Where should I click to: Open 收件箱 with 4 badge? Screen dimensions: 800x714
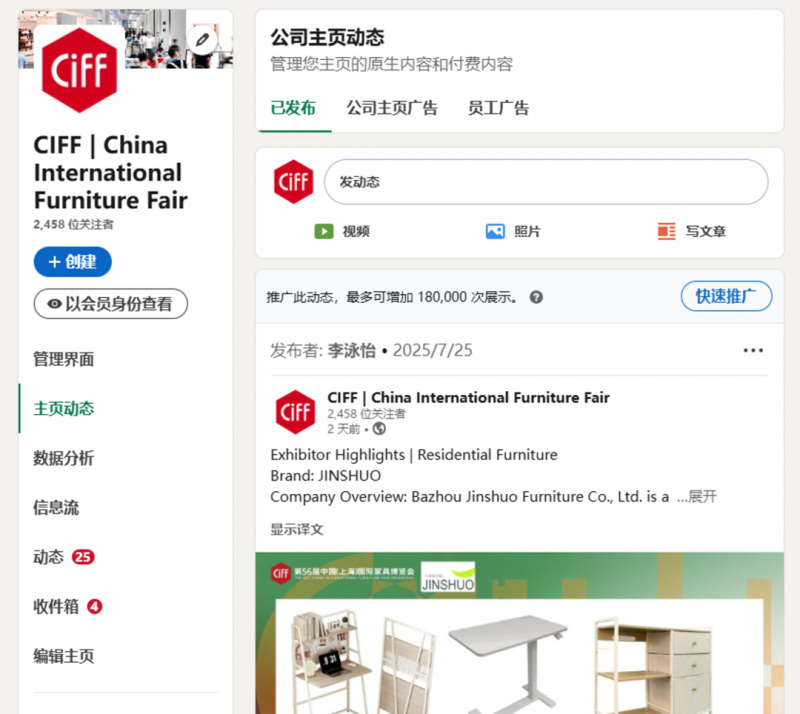pos(67,606)
